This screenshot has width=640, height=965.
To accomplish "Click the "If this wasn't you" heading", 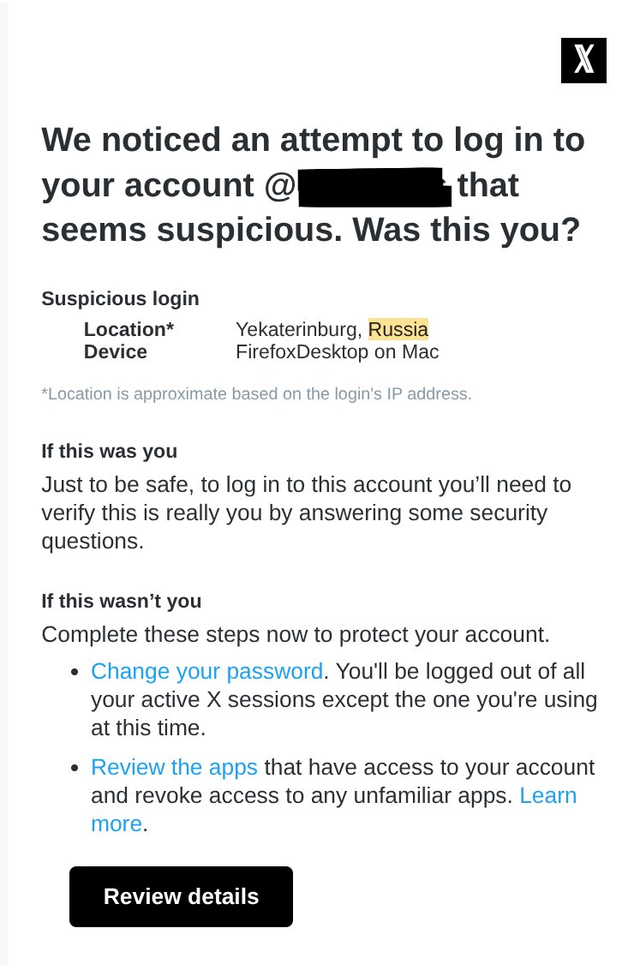I will 121,601.
